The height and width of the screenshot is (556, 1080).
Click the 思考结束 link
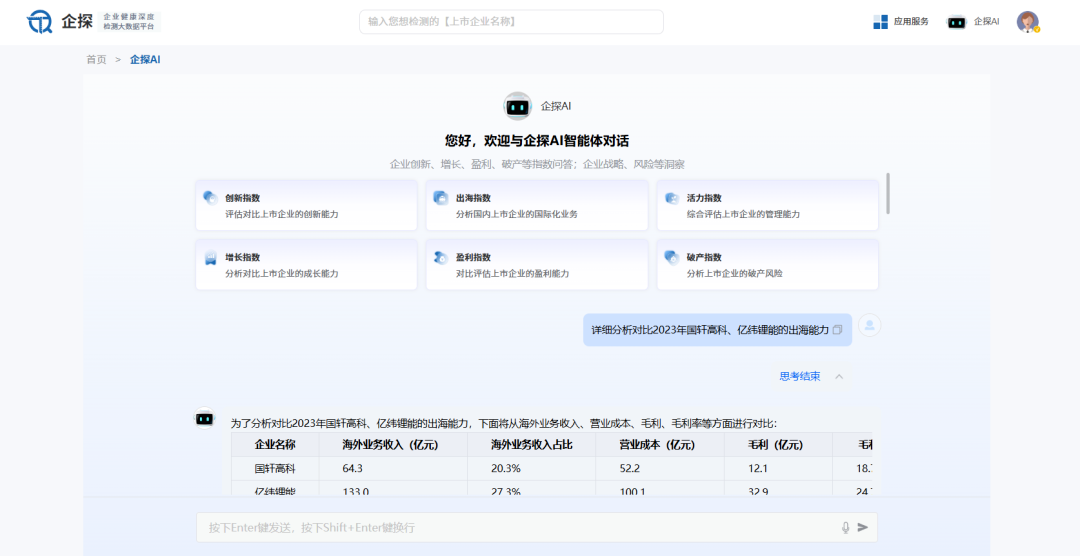(x=800, y=376)
